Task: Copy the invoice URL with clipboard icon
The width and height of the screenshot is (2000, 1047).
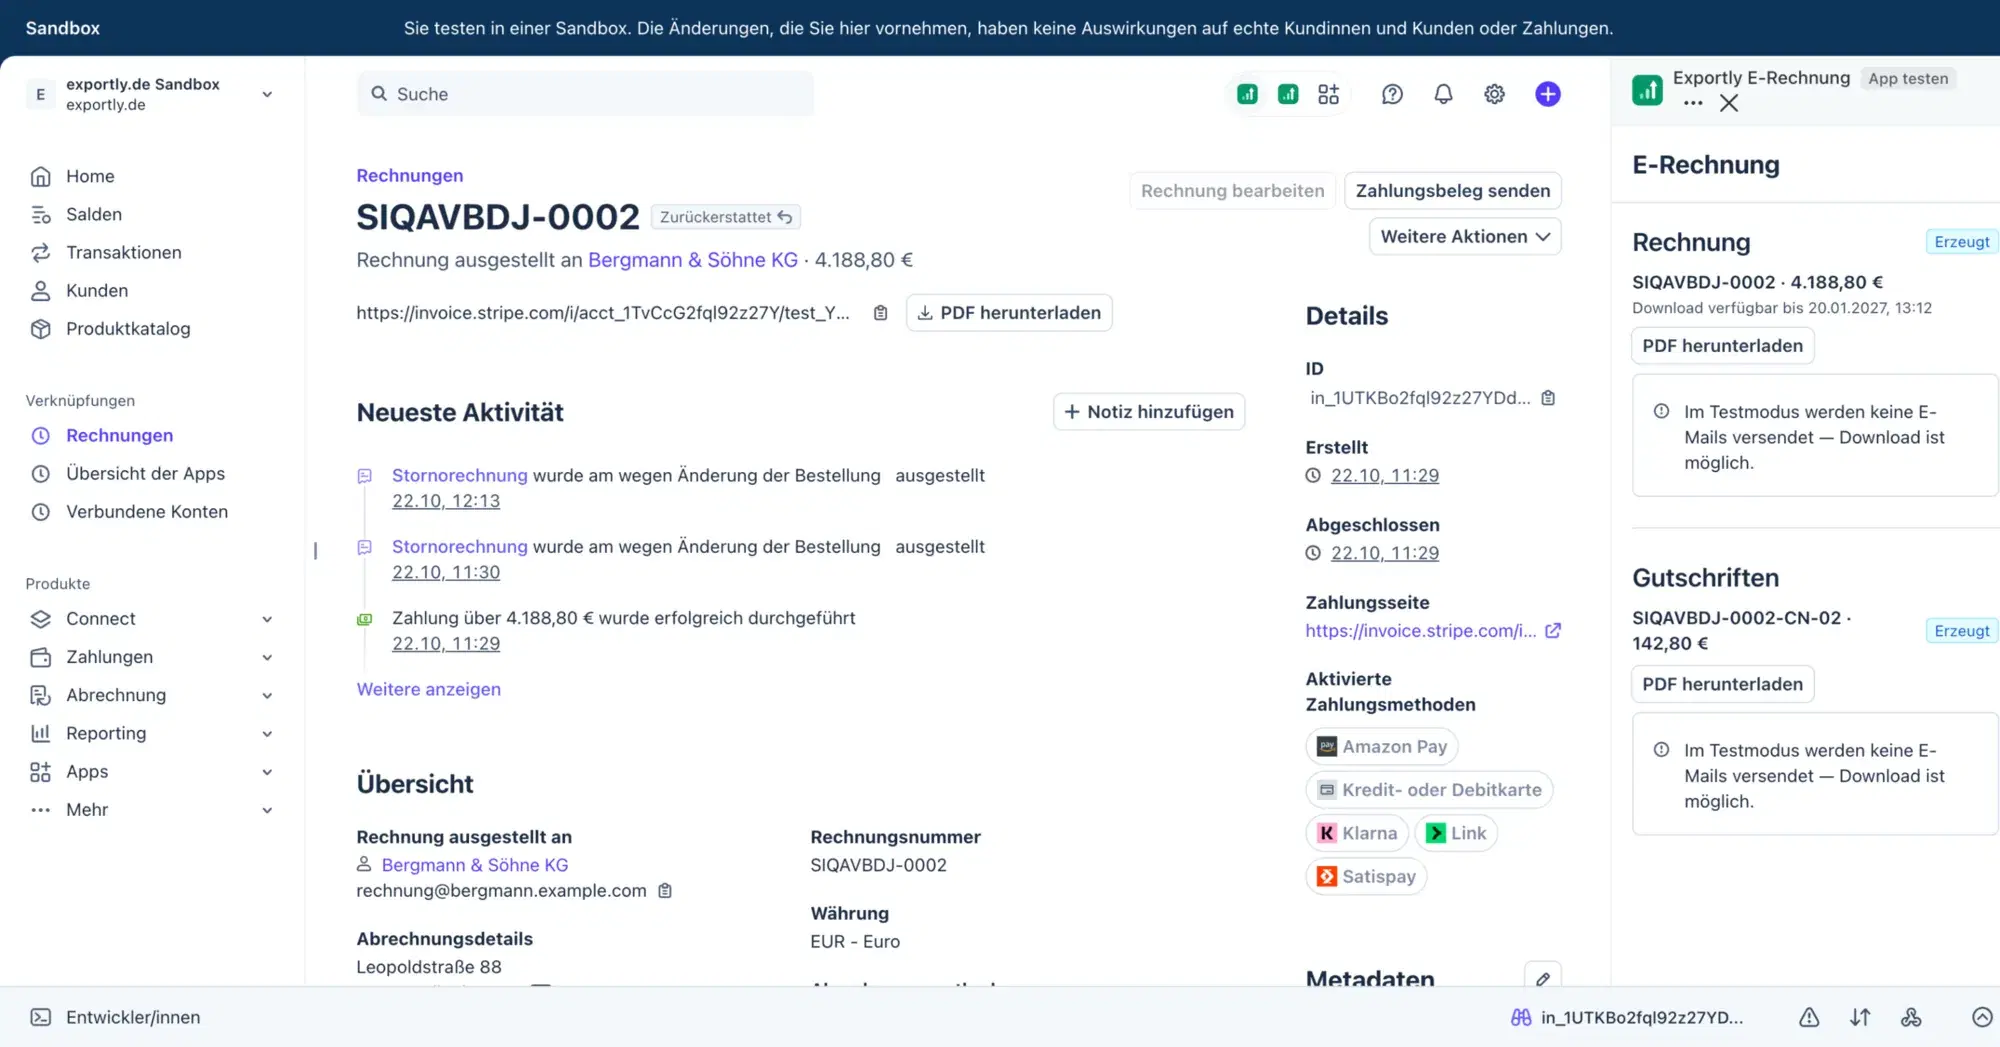Action: (x=880, y=313)
